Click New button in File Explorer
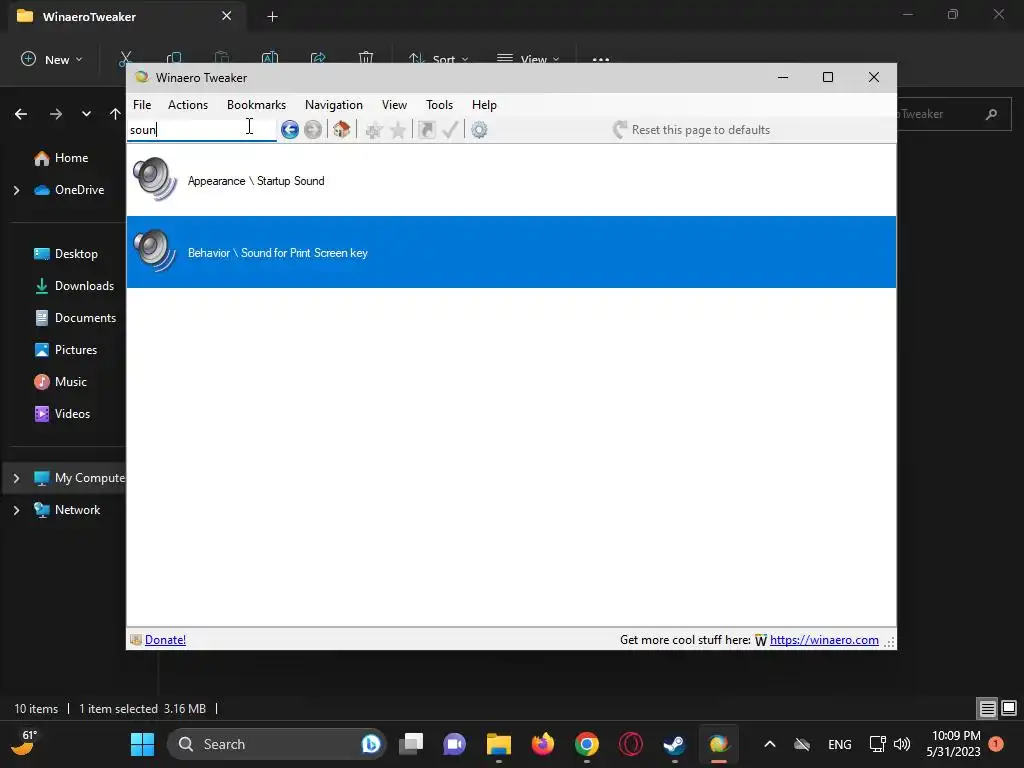 52,59
